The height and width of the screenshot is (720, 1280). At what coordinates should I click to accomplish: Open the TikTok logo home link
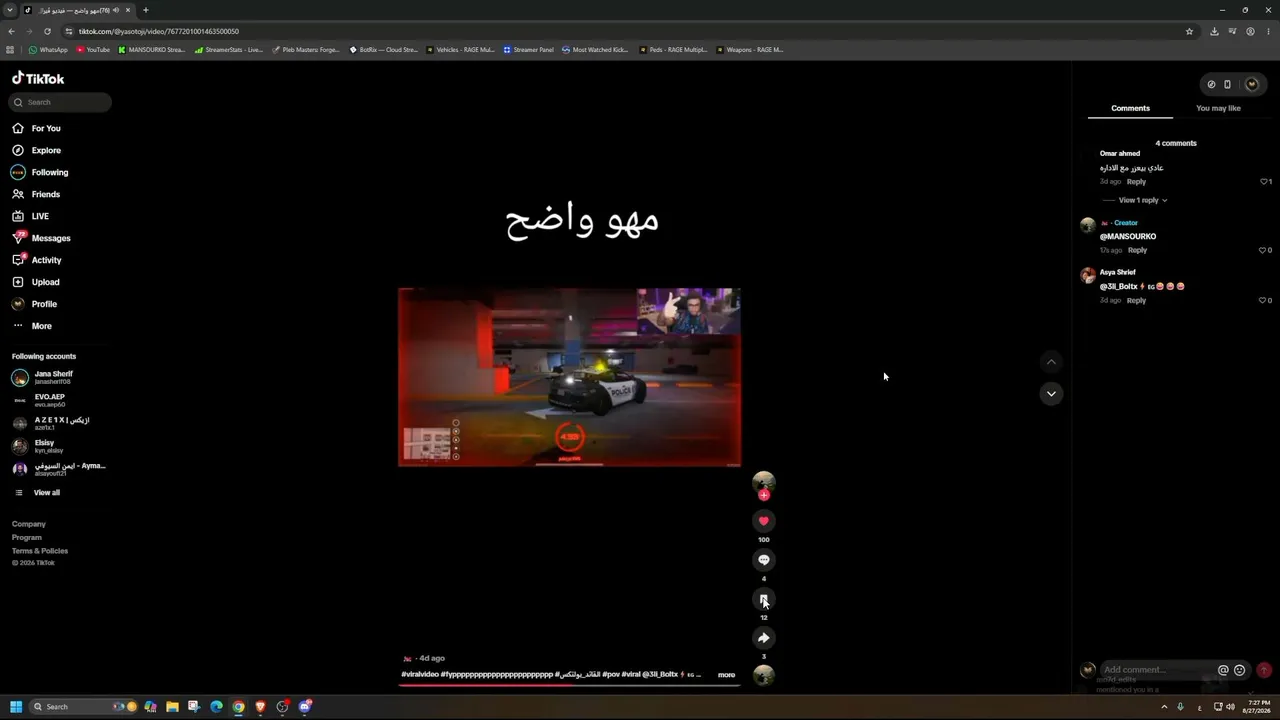[x=38, y=78]
